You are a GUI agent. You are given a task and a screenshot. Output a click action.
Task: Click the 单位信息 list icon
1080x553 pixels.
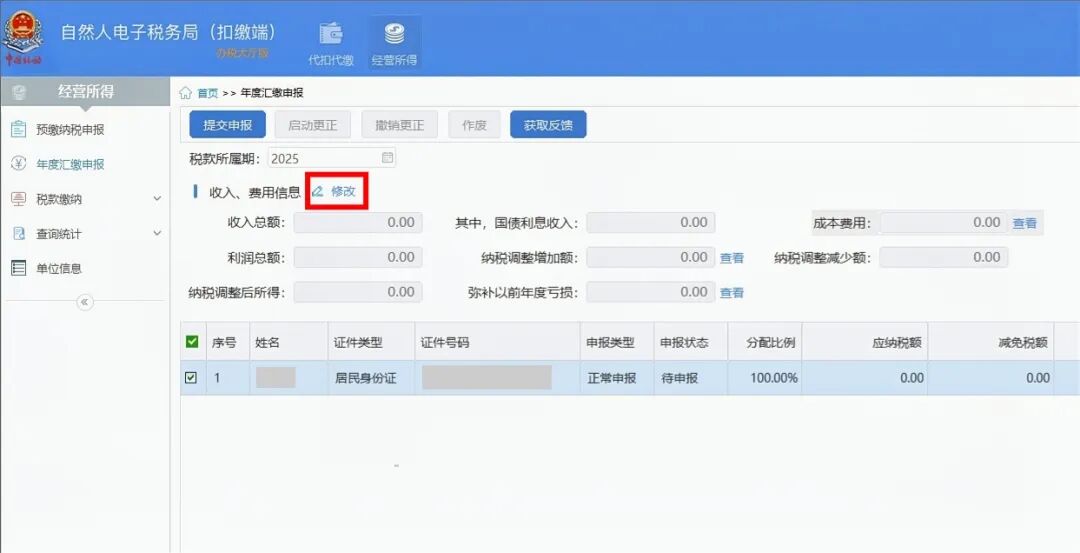[x=18, y=268]
